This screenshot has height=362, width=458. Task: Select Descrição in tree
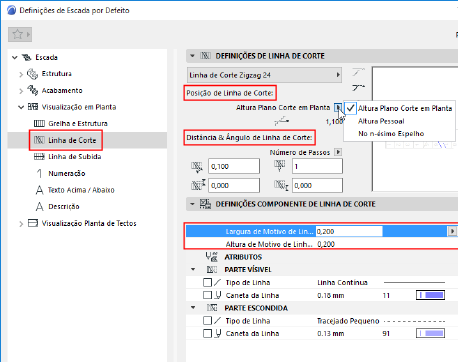(x=64, y=207)
